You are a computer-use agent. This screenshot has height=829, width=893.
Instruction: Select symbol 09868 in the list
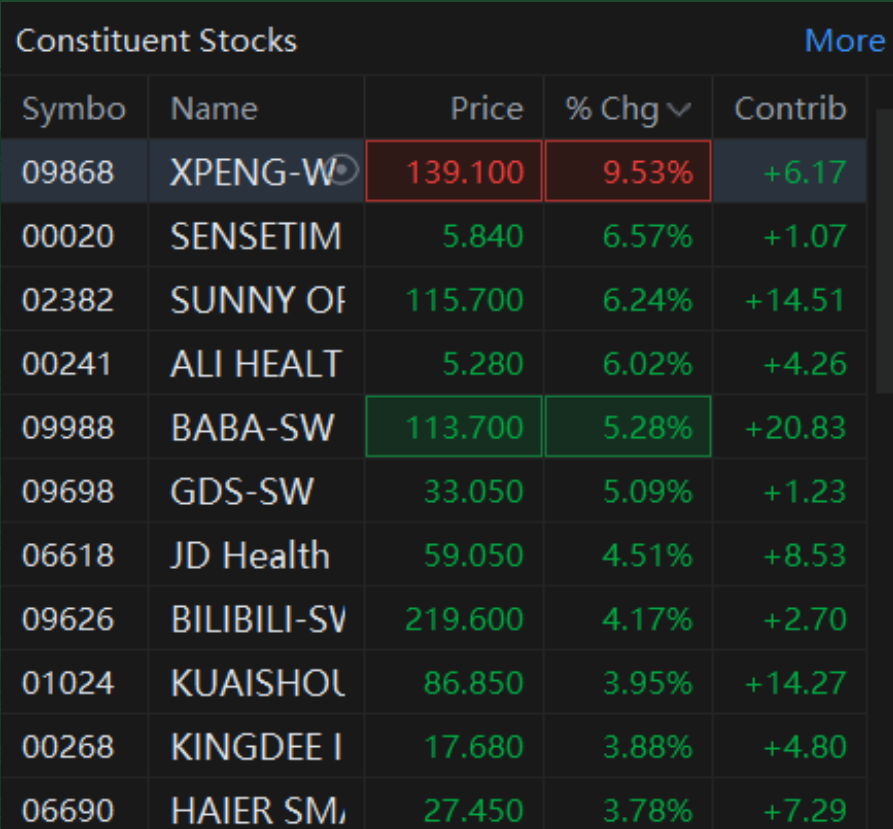click(x=68, y=172)
